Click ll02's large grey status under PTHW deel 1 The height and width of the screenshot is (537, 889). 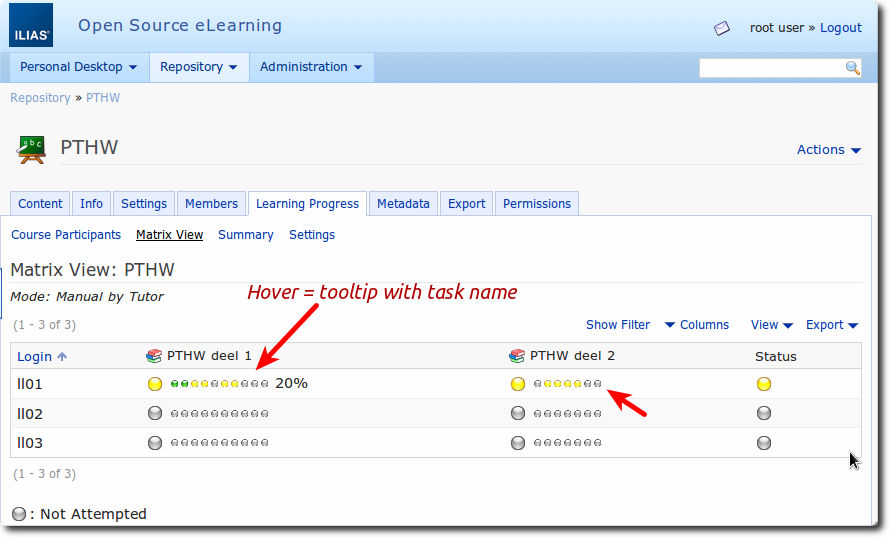click(155, 413)
